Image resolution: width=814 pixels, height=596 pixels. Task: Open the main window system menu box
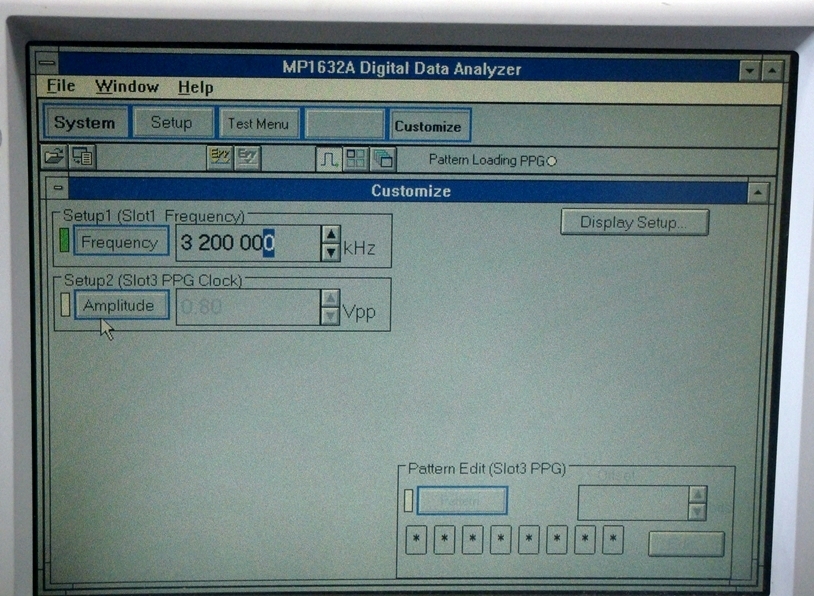pos(47,63)
